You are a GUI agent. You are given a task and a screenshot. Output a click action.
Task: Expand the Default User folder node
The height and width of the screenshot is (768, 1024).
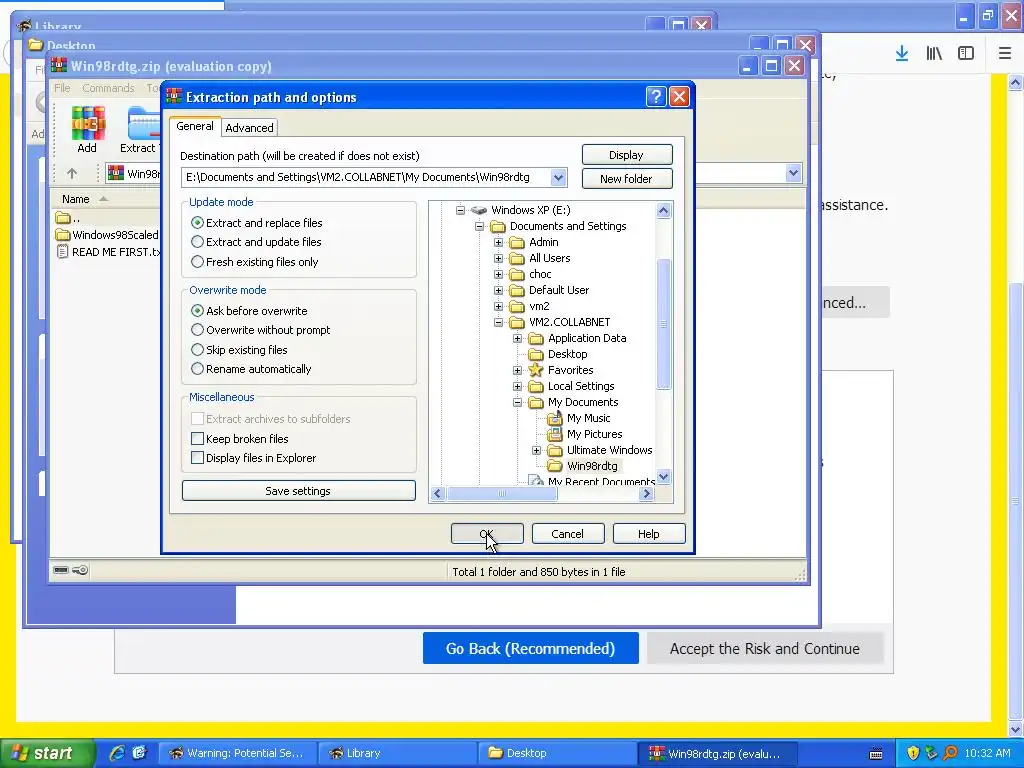coord(498,290)
